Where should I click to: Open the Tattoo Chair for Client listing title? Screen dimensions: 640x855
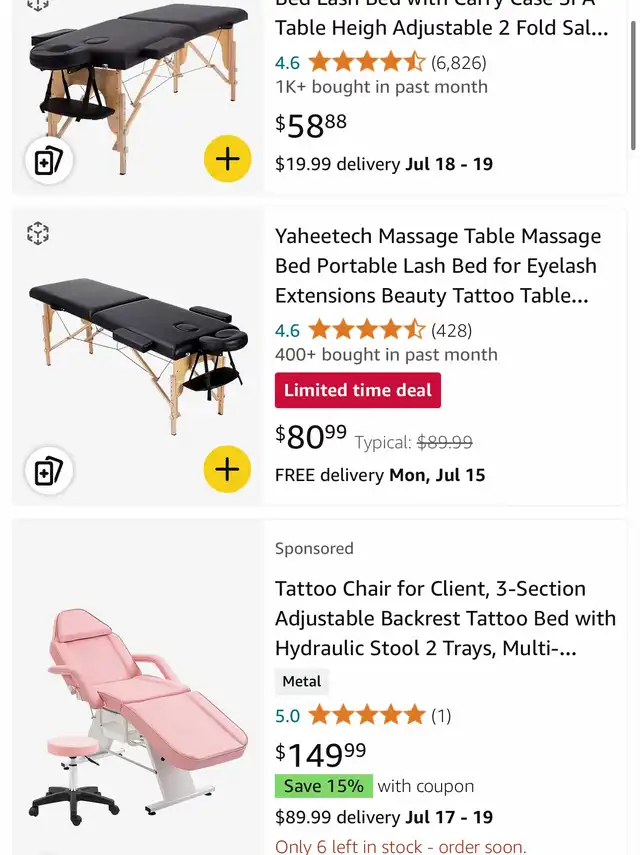445,618
